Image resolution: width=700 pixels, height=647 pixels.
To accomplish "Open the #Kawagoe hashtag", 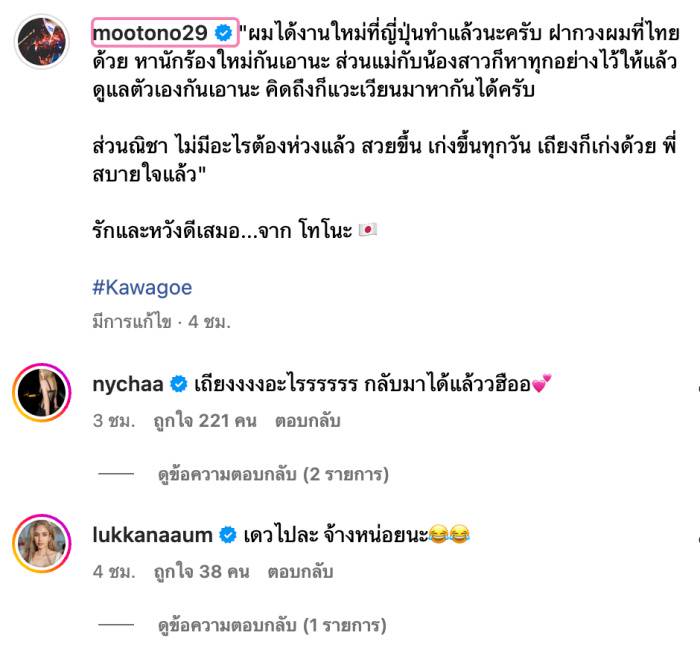I will tap(142, 288).
